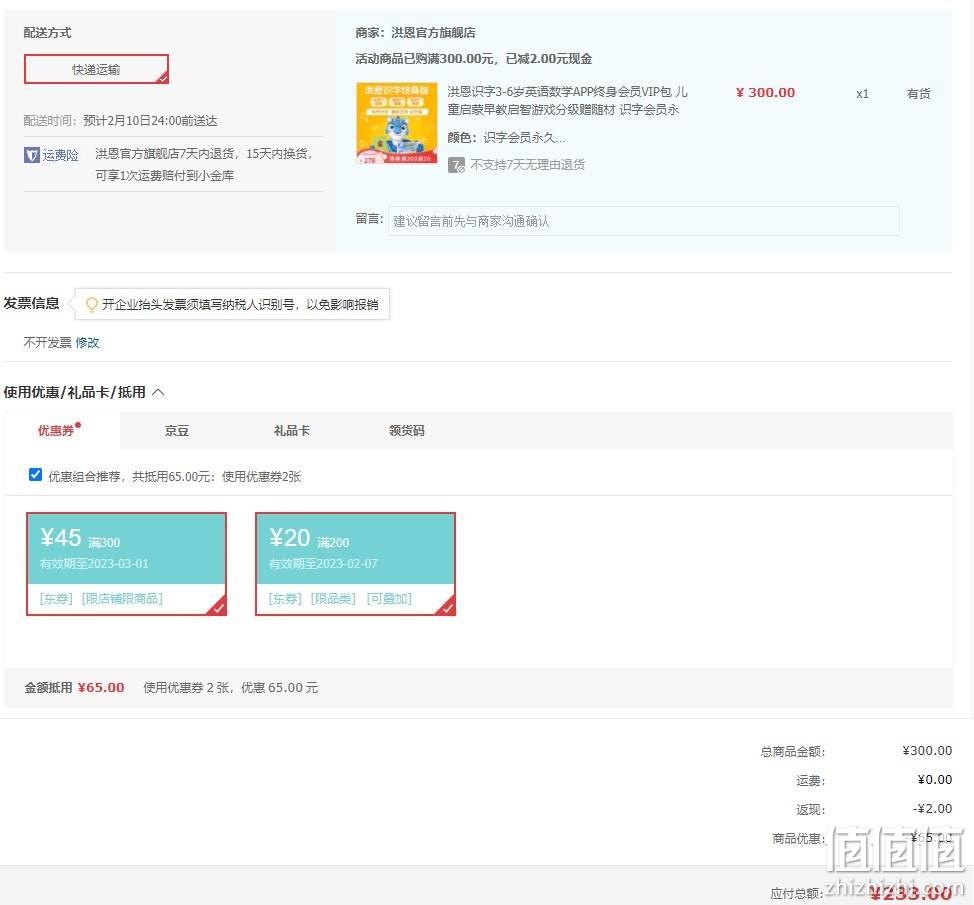Click the 金额抵用 ¥65.00 amount

[101, 688]
